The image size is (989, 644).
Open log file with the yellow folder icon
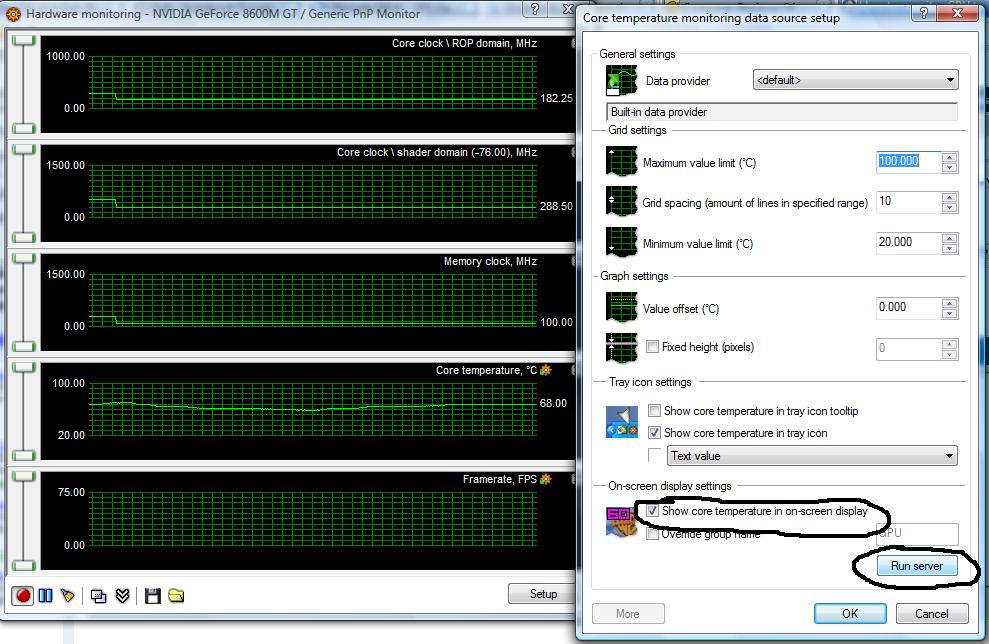click(x=176, y=595)
